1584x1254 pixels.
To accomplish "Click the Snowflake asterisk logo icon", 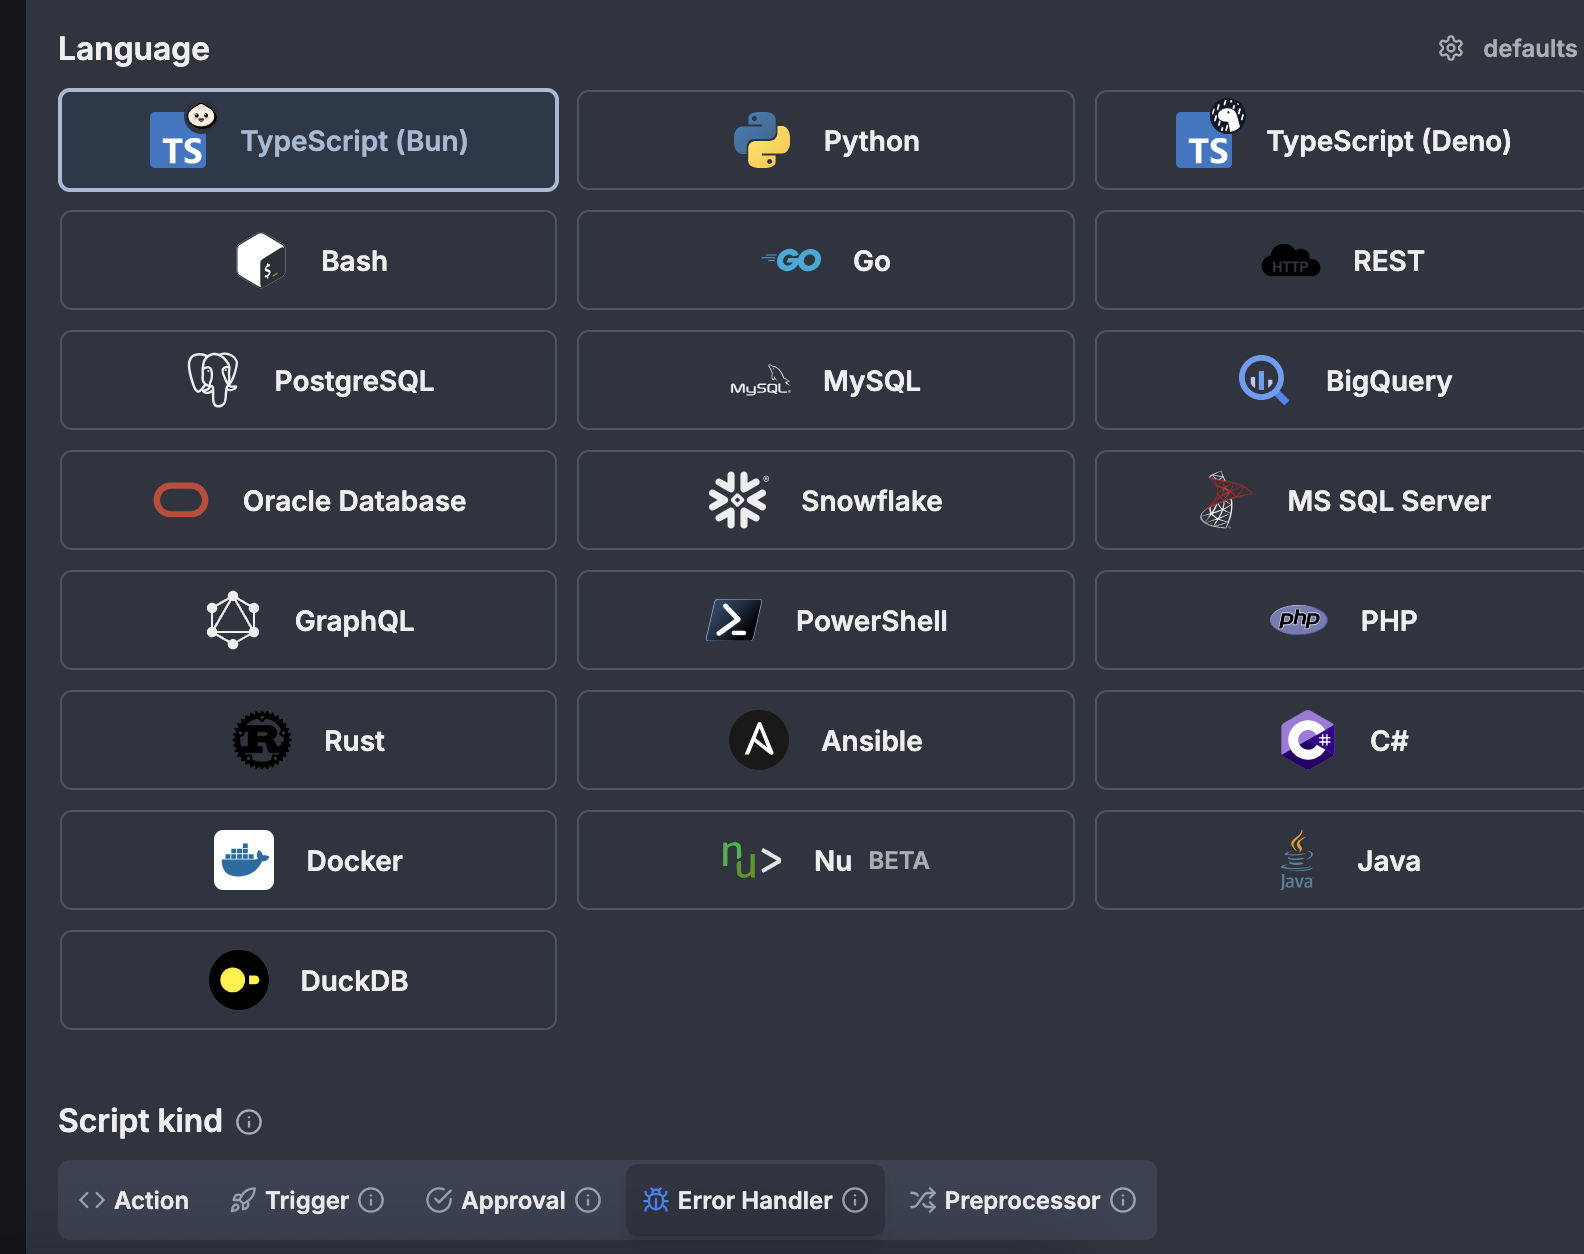I will point(739,500).
